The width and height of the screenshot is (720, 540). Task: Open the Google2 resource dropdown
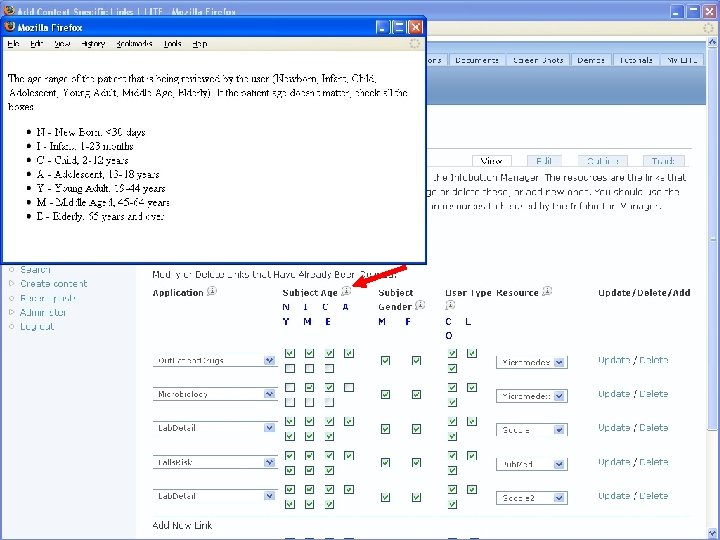point(532,498)
